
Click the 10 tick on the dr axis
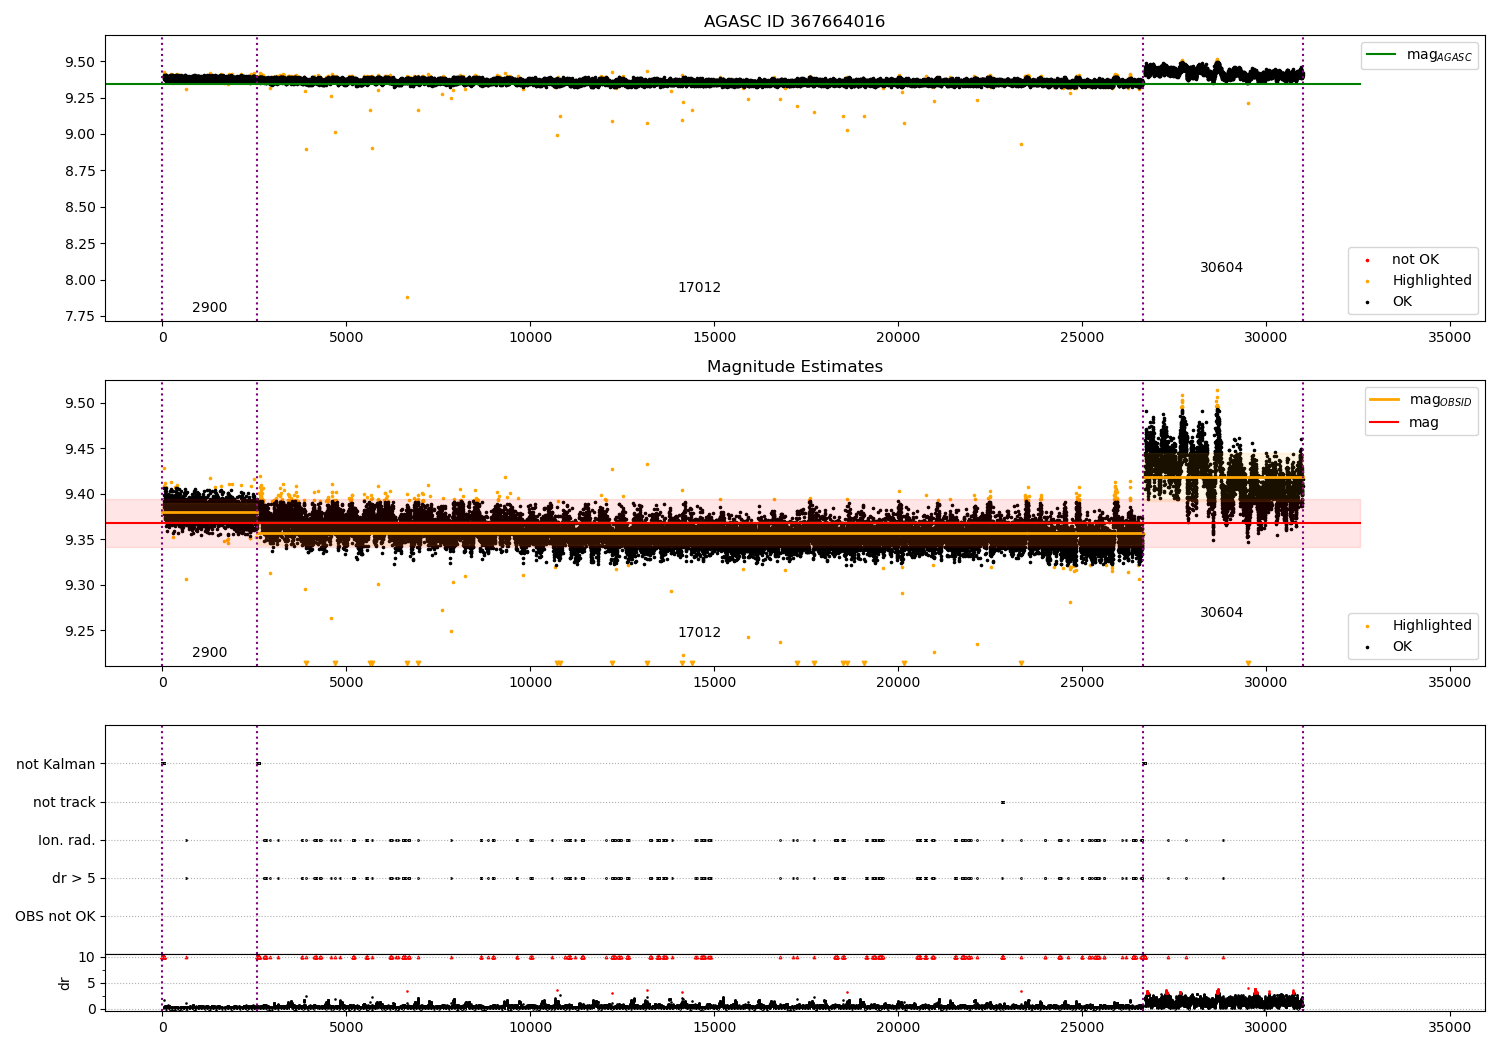(x=87, y=958)
